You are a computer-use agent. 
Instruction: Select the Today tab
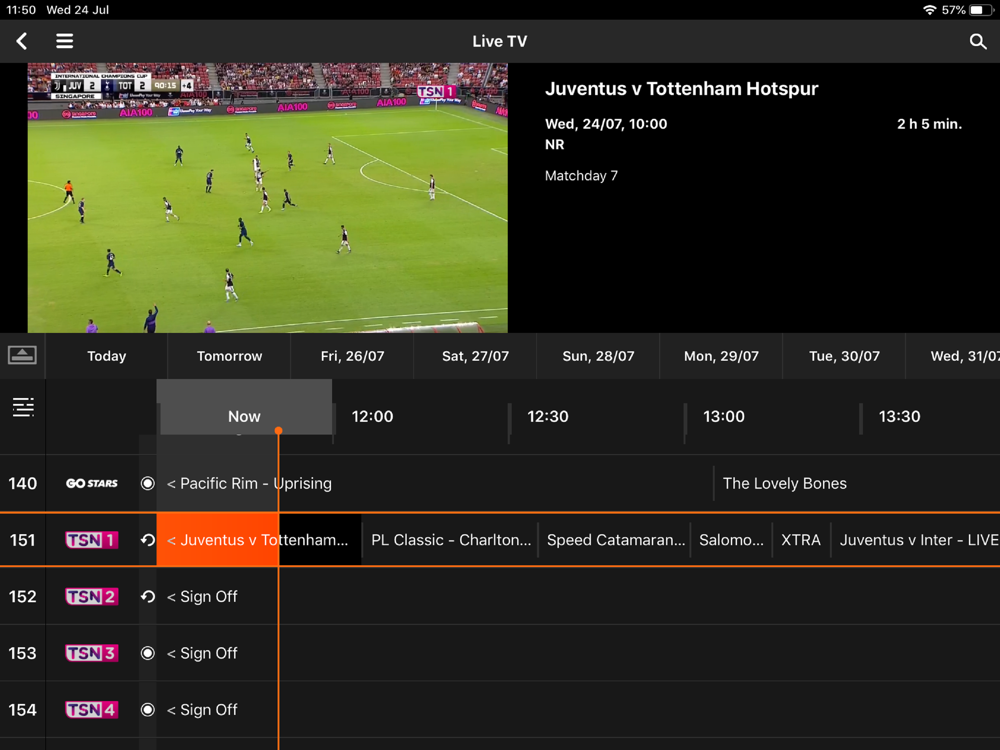point(107,356)
